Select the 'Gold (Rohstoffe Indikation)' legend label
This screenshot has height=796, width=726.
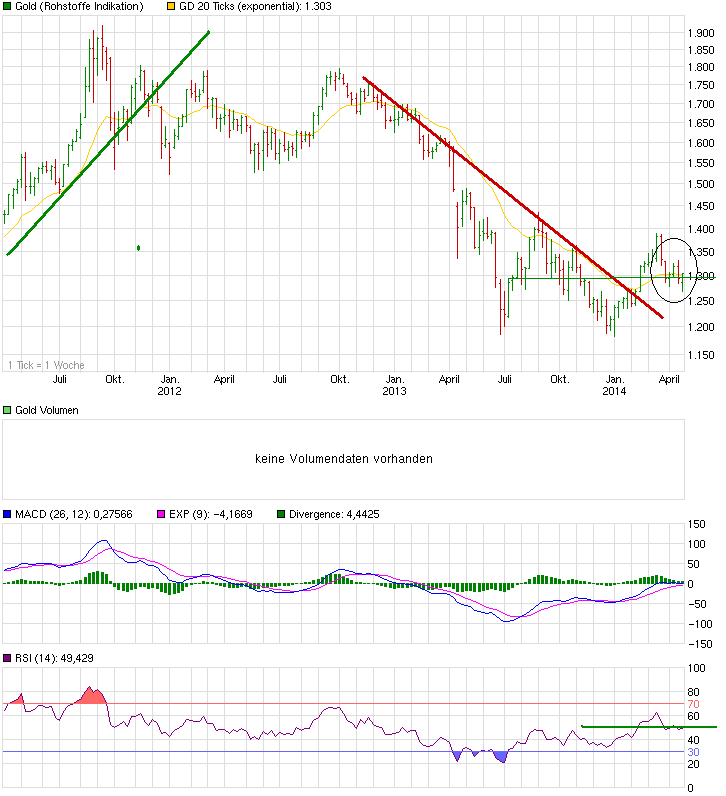click(x=79, y=7)
